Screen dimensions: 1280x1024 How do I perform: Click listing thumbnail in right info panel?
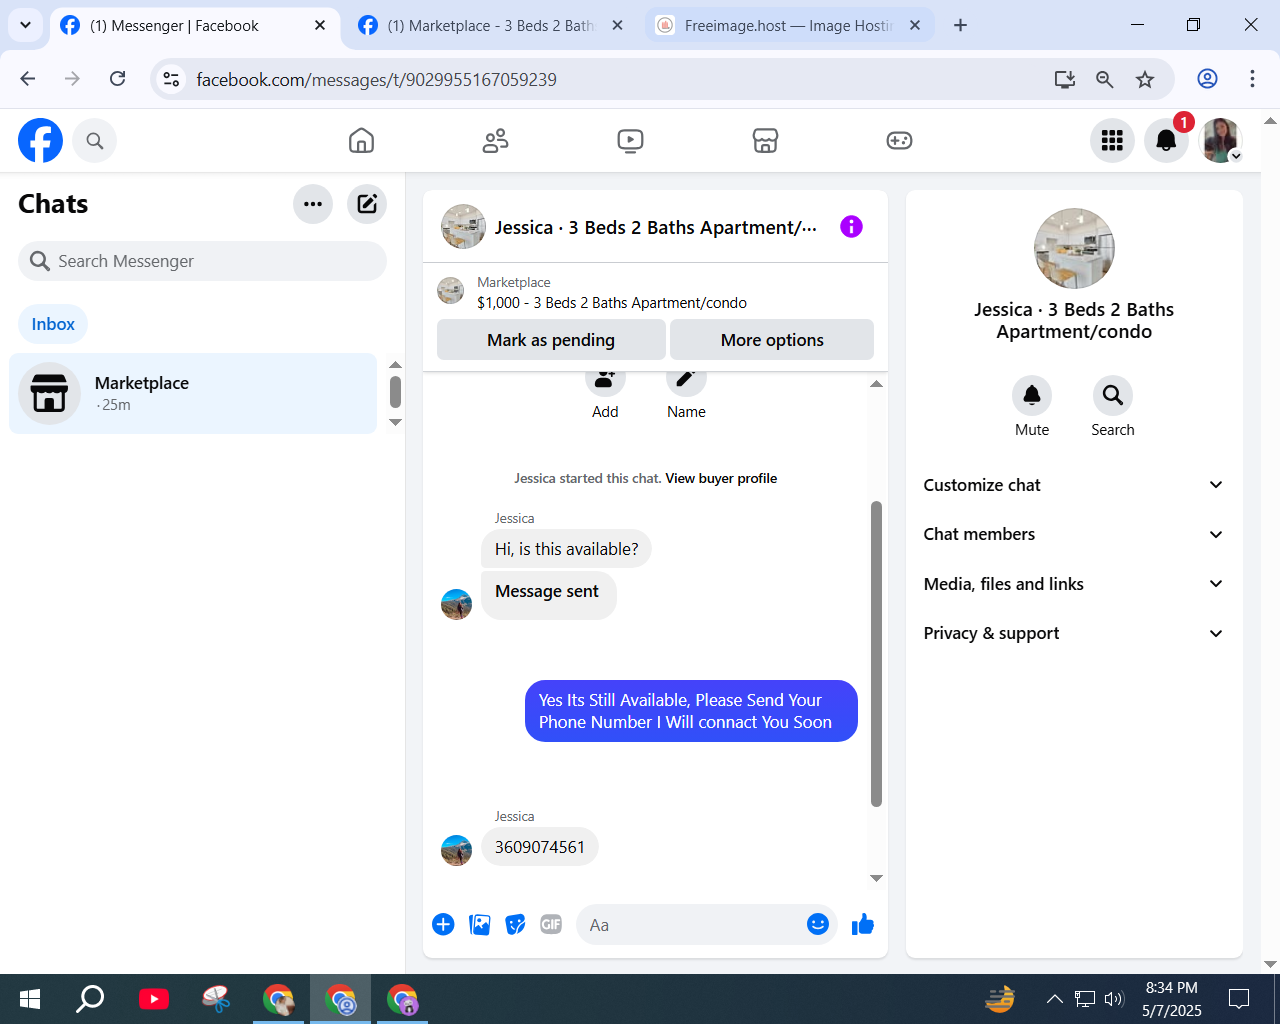click(1074, 248)
